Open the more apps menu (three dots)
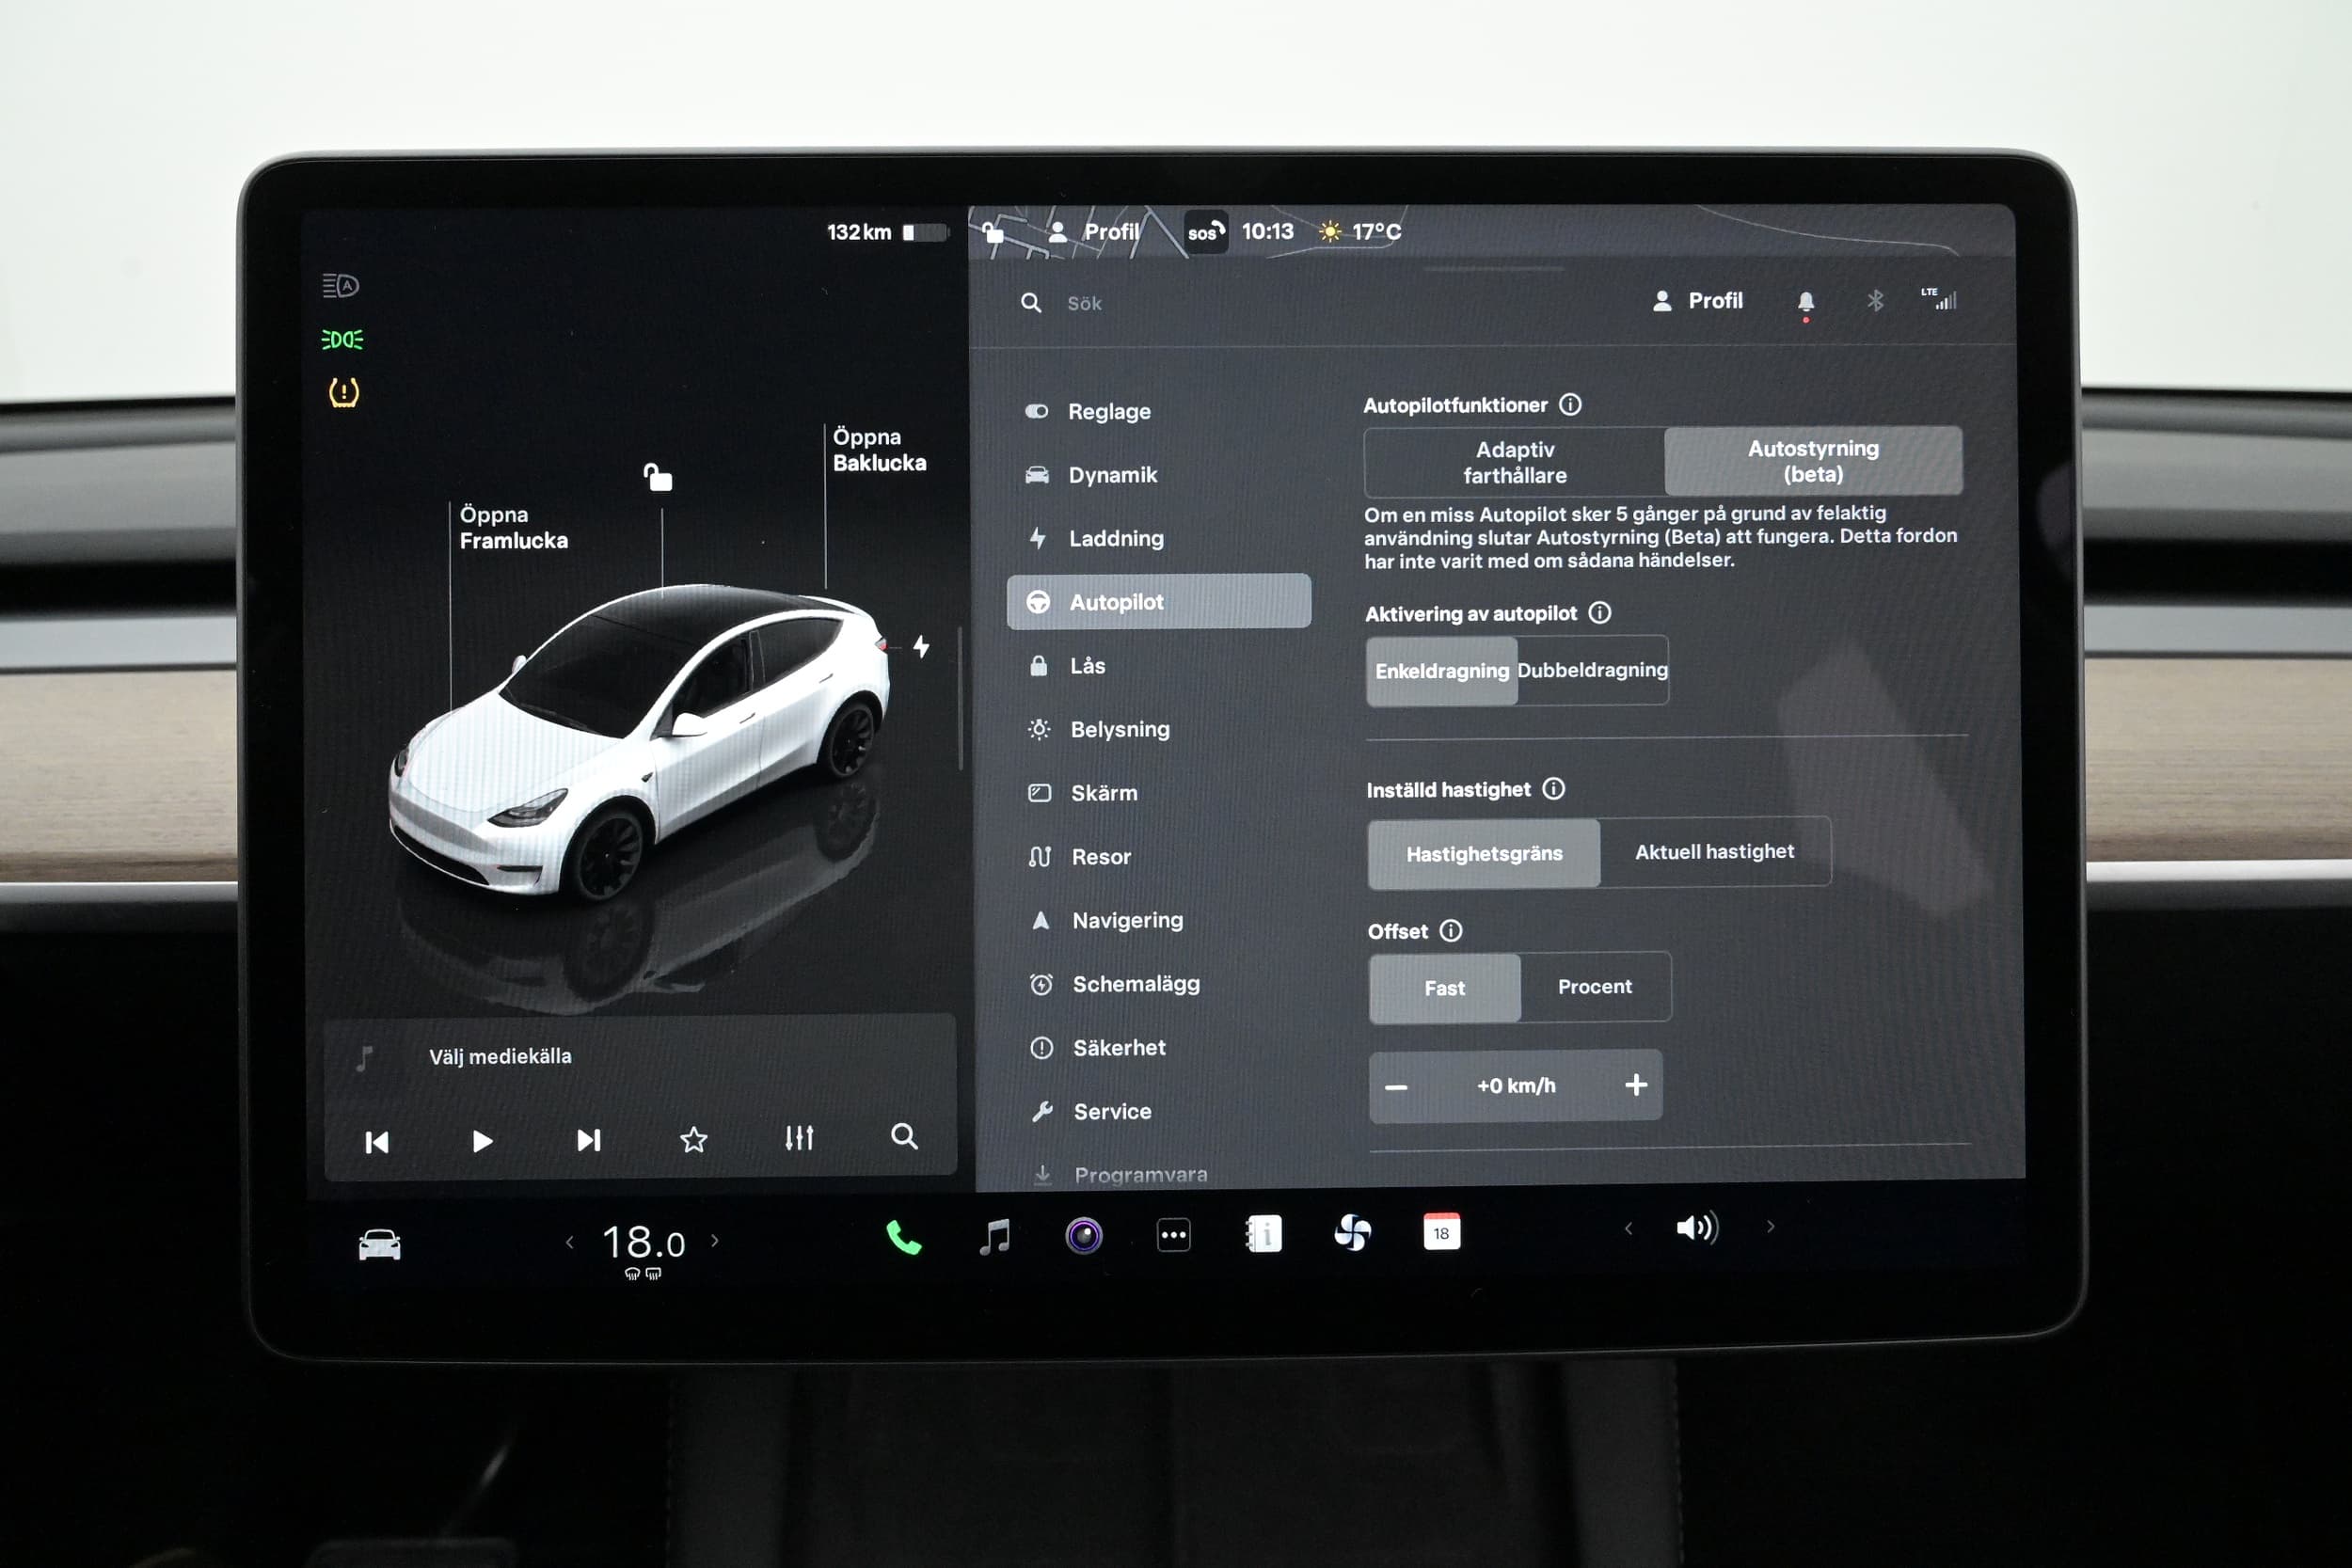The height and width of the screenshot is (1568, 2352). tap(1174, 1235)
